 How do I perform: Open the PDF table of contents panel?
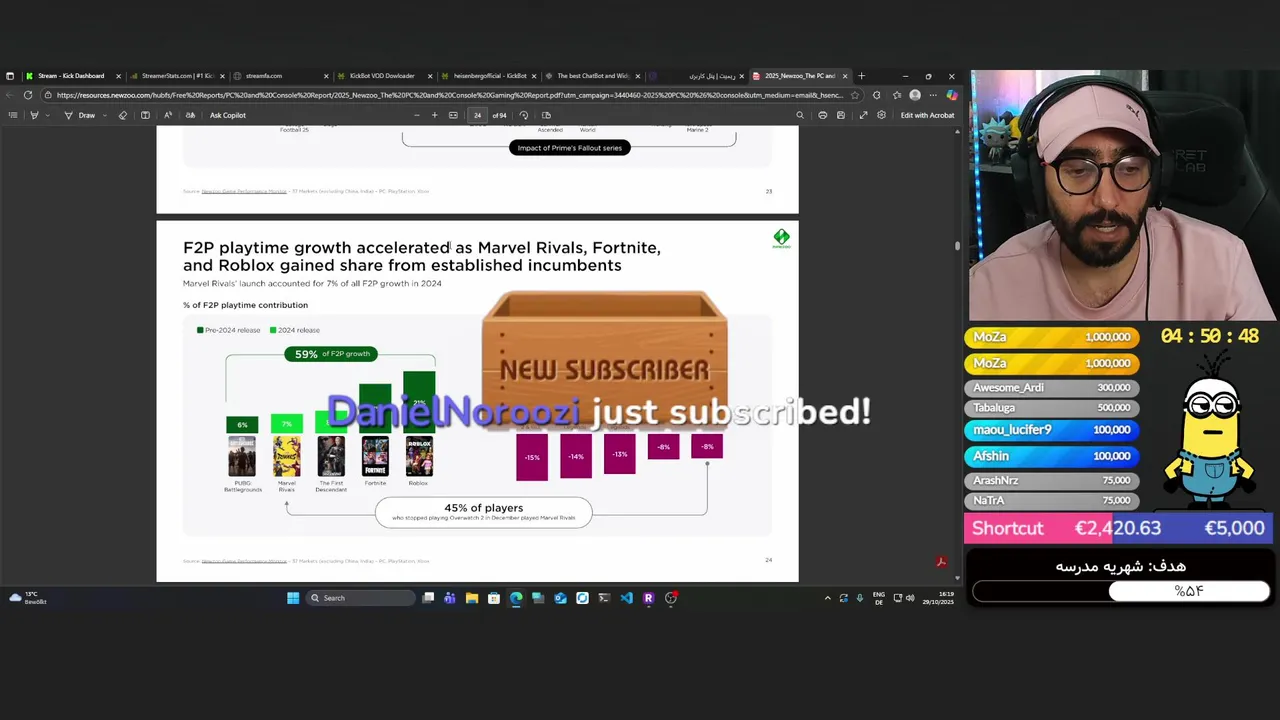[x=13, y=115]
